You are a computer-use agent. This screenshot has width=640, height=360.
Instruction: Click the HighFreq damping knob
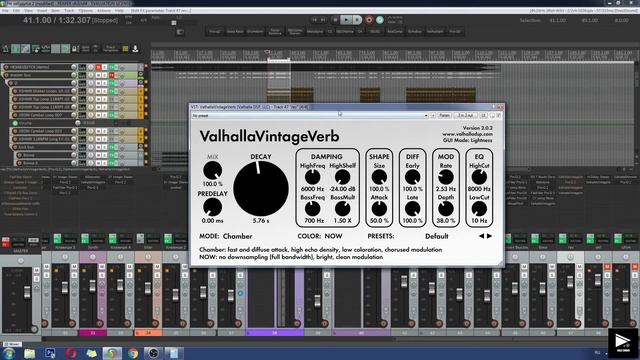313,177
